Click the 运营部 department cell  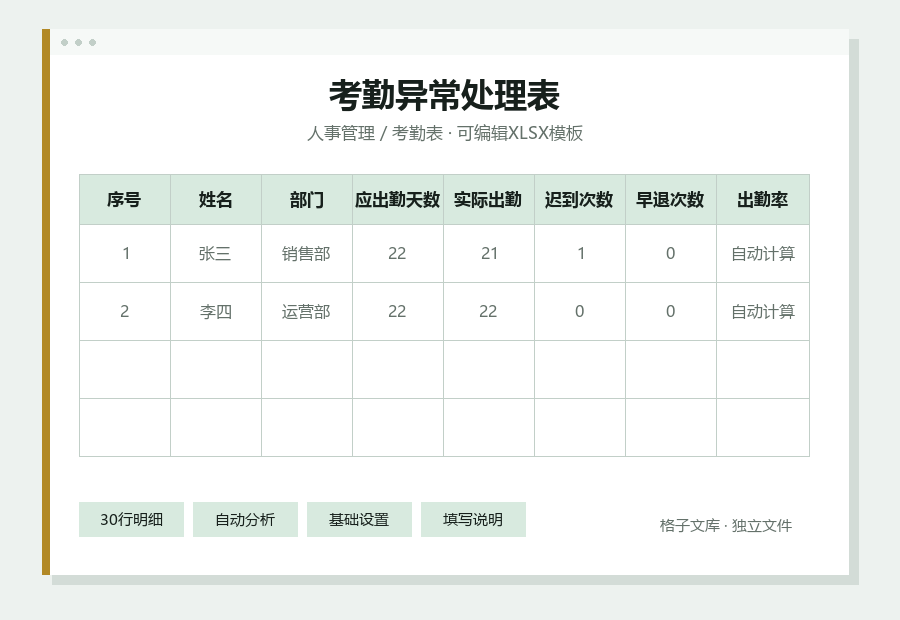pos(307,311)
